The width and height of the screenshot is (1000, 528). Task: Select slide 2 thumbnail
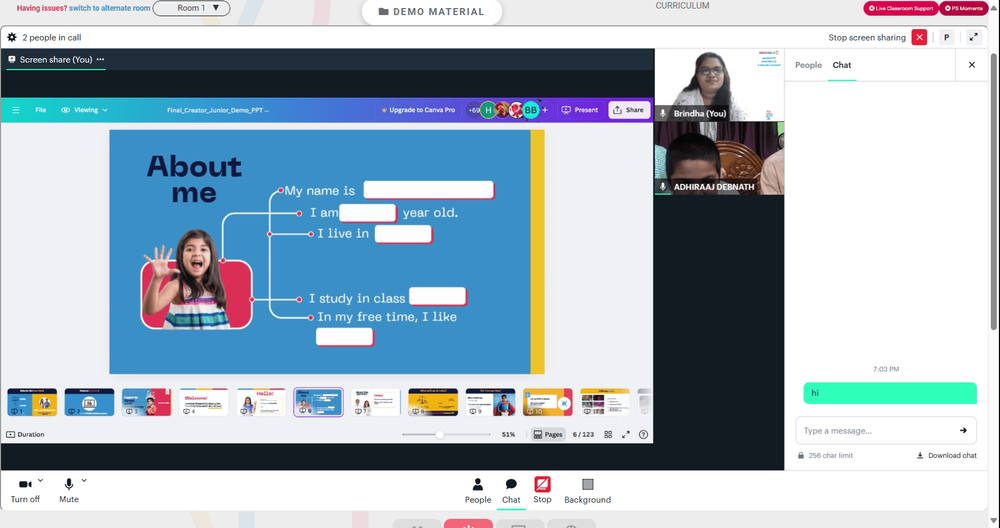pyautogui.click(x=89, y=402)
